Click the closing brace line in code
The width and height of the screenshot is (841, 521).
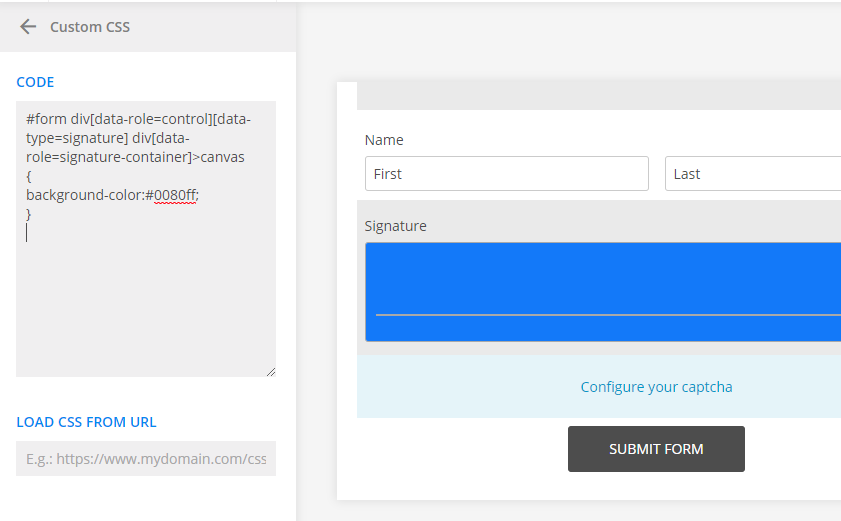(x=29, y=214)
